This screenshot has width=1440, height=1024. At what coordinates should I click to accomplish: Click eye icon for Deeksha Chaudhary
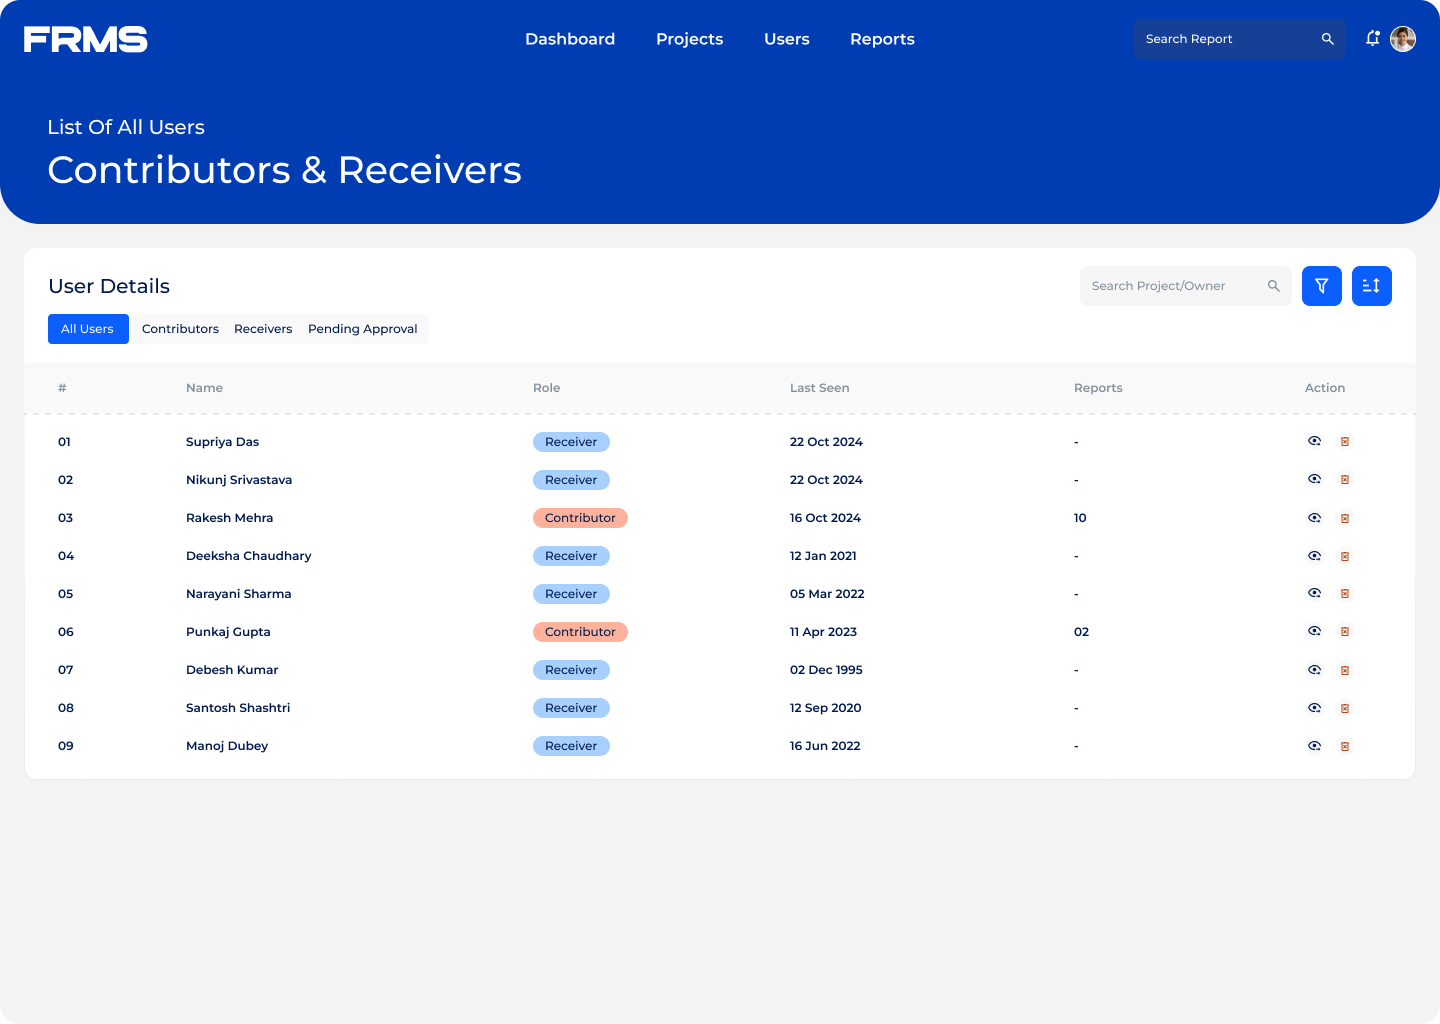(1314, 556)
